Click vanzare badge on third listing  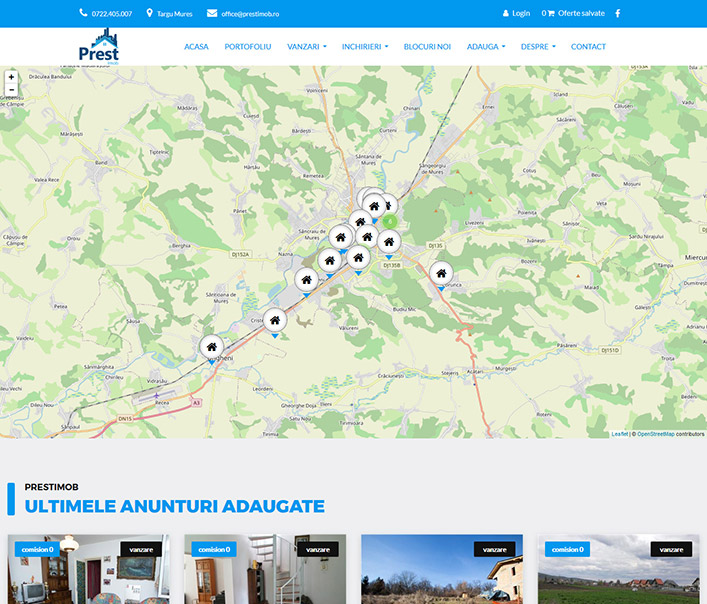[x=495, y=549]
